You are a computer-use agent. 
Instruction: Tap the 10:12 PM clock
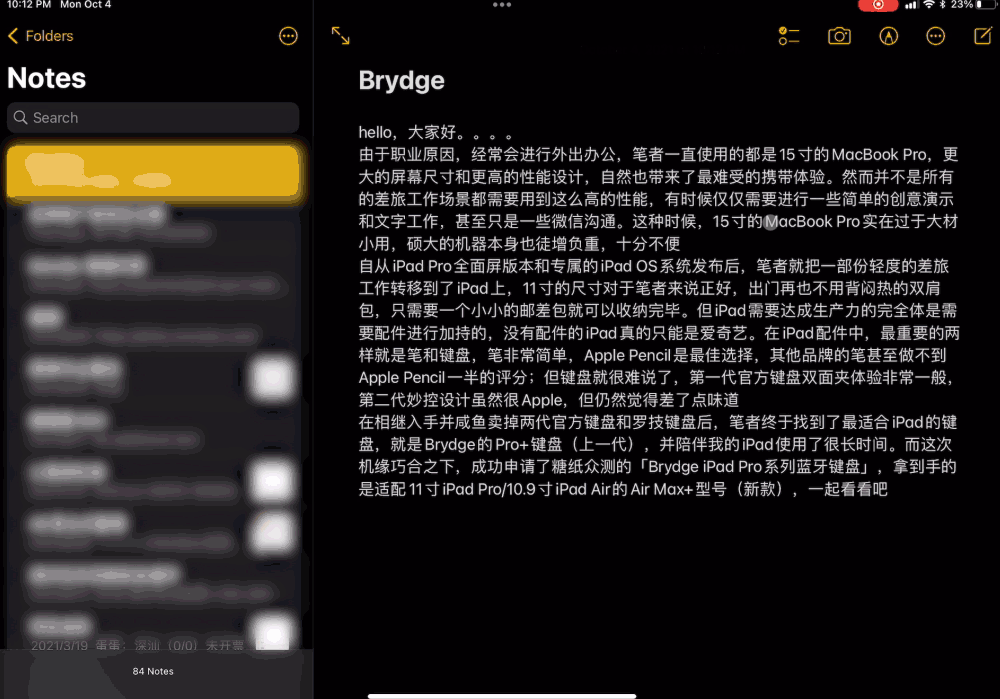[x=29, y=5]
